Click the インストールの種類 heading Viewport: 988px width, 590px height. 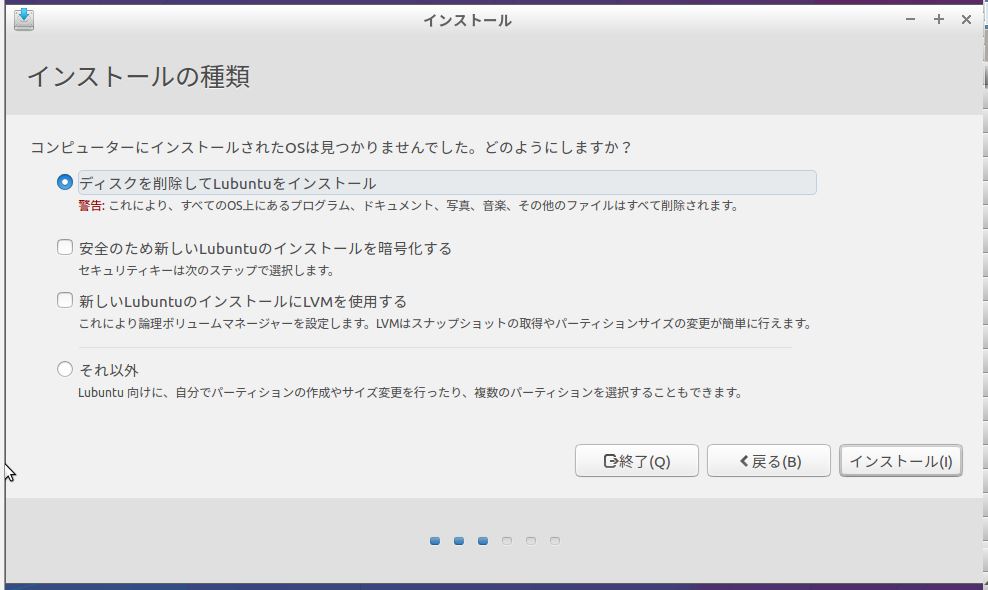(x=139, y=76)
